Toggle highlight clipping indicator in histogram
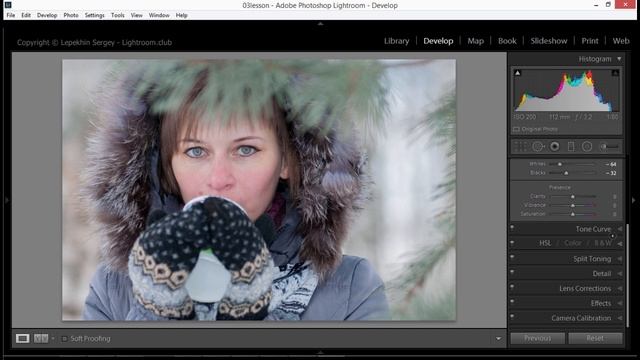The height and width of the screenshot is (360, 640). (615, 73)
